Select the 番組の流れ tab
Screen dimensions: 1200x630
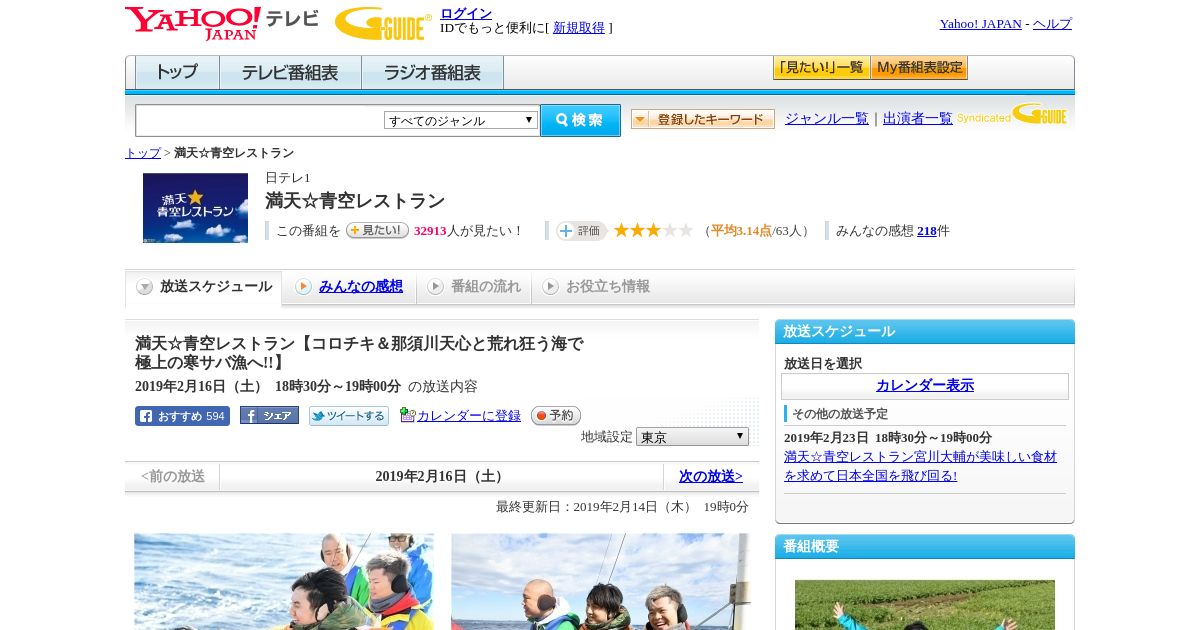point(474,287)
